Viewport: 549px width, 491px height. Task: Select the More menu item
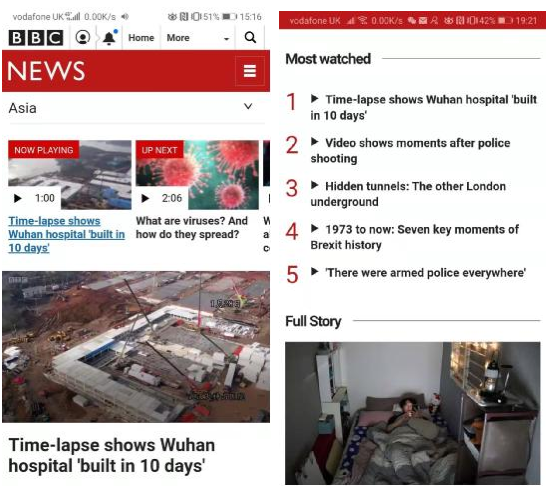pos(178,37)
